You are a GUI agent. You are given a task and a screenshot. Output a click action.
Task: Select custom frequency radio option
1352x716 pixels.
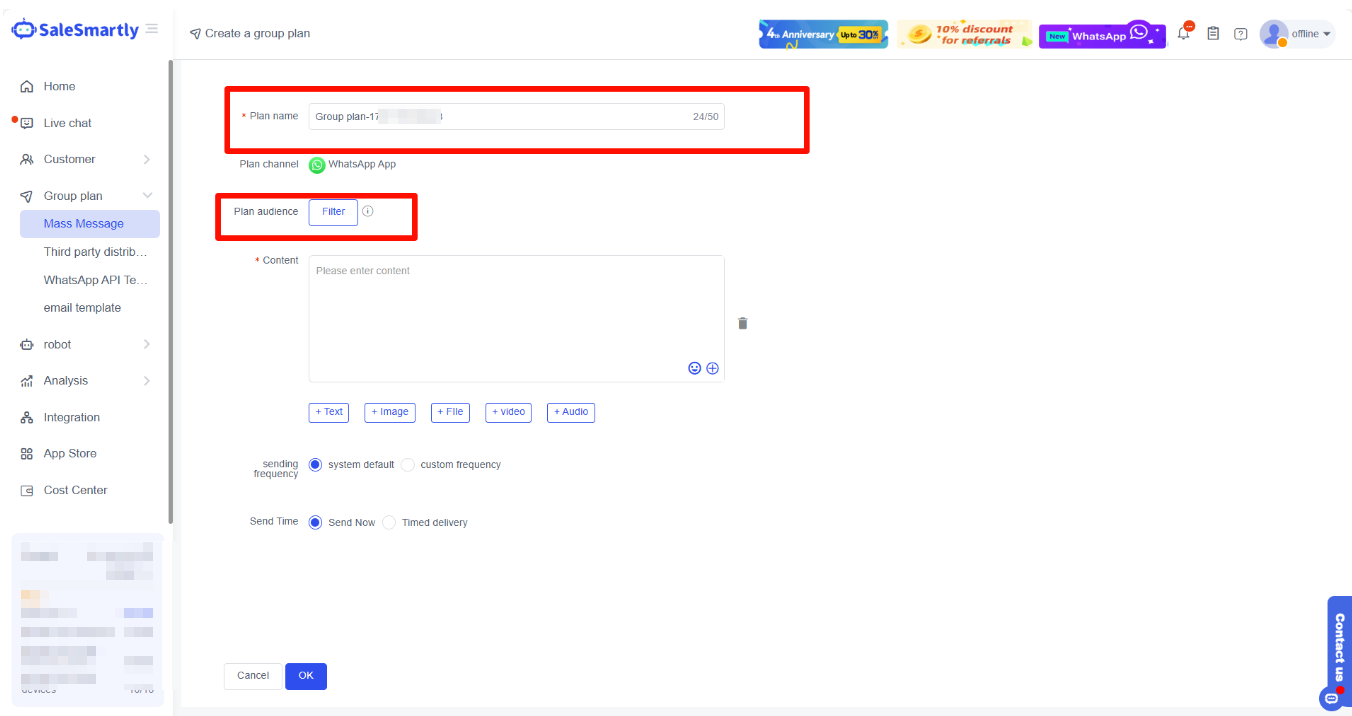(408, 465)
